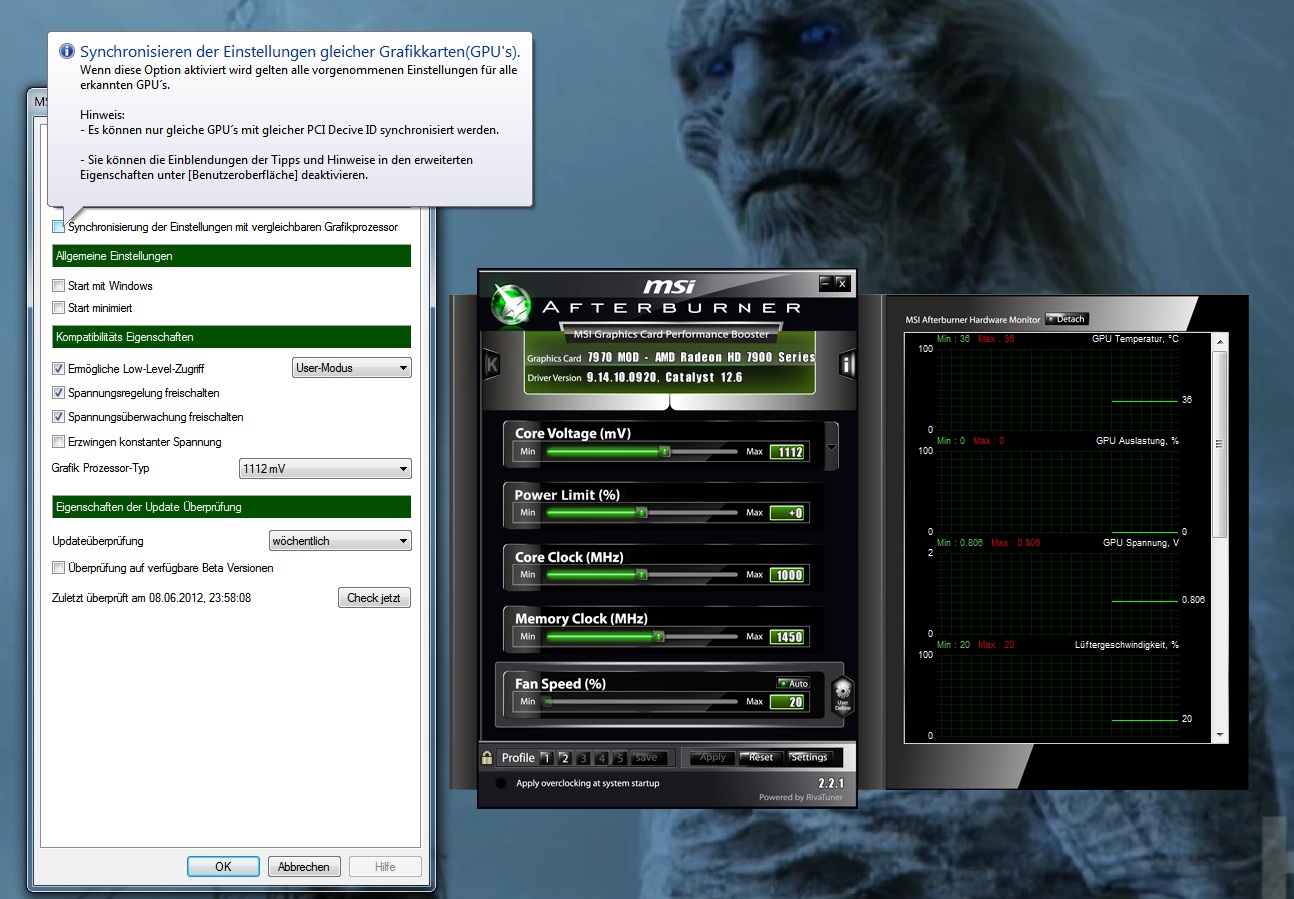Viewport: 1294px width, 899px height.
Task: Check the Start minimiert option
Action: [x=58, y=308]
